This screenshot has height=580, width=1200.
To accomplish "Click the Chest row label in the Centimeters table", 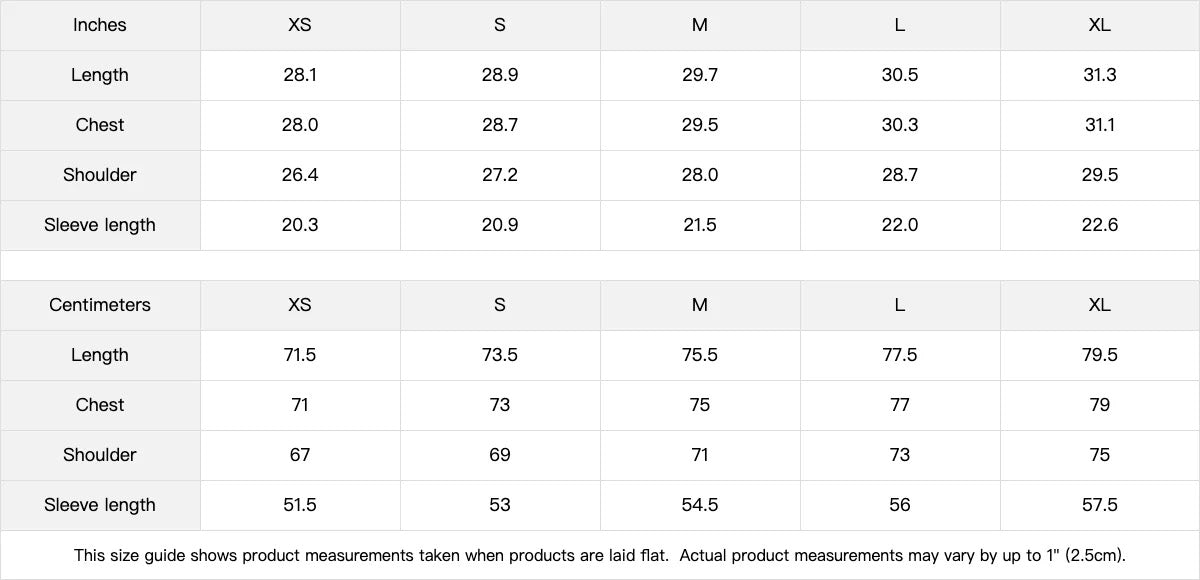I will pos(100,405).
